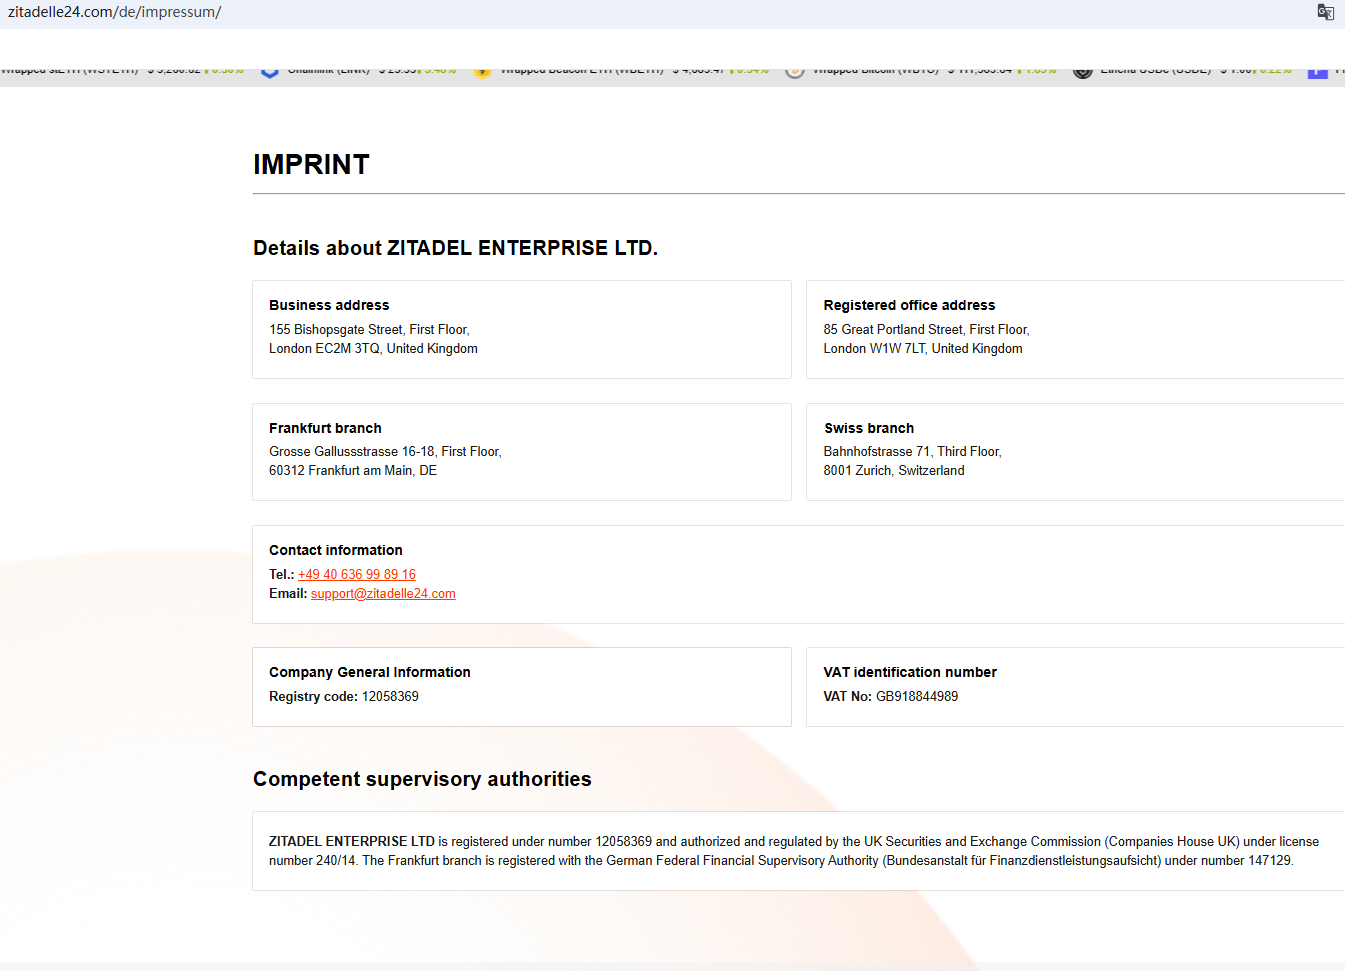The width and height of the screenshot is (1345, 971).
Task: Click the 'VAT identification number' card title
Action: (910, 672)
